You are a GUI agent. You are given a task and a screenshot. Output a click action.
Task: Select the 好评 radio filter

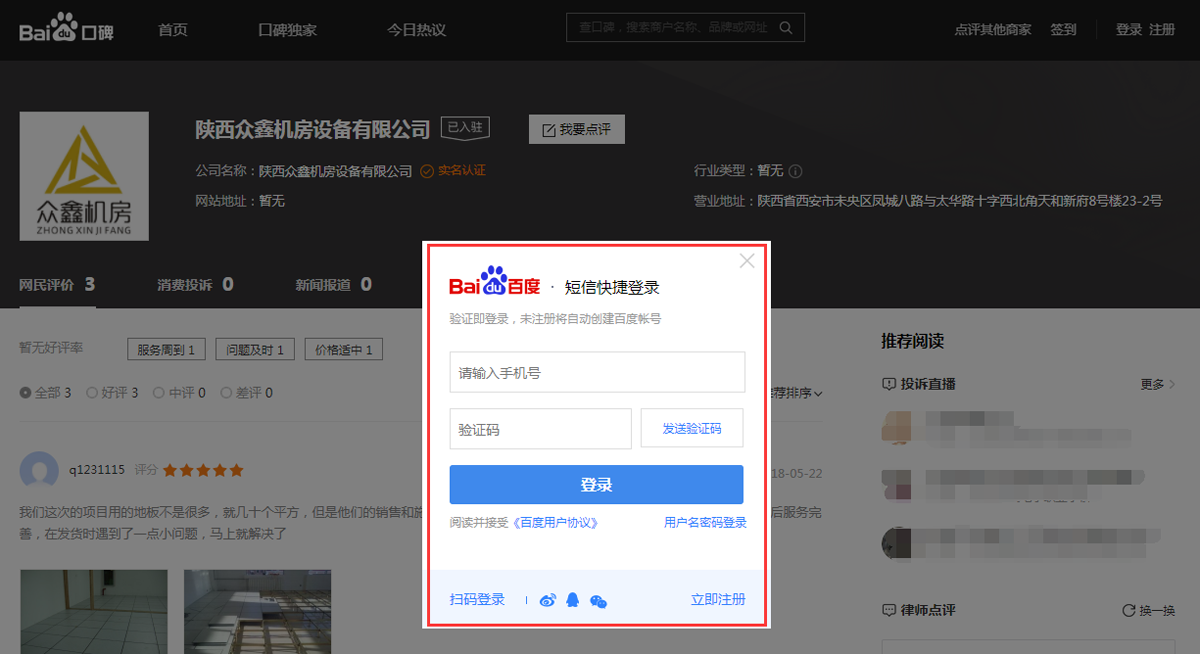93,393
